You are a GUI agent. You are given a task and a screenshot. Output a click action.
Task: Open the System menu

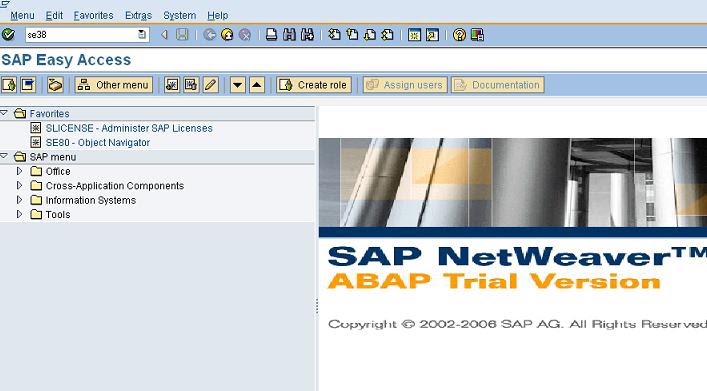pyautogui.click(x=179, y=15)
